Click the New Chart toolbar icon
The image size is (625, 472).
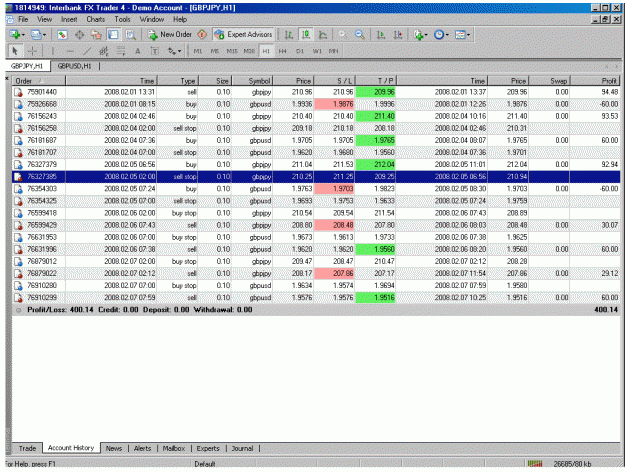15,35
